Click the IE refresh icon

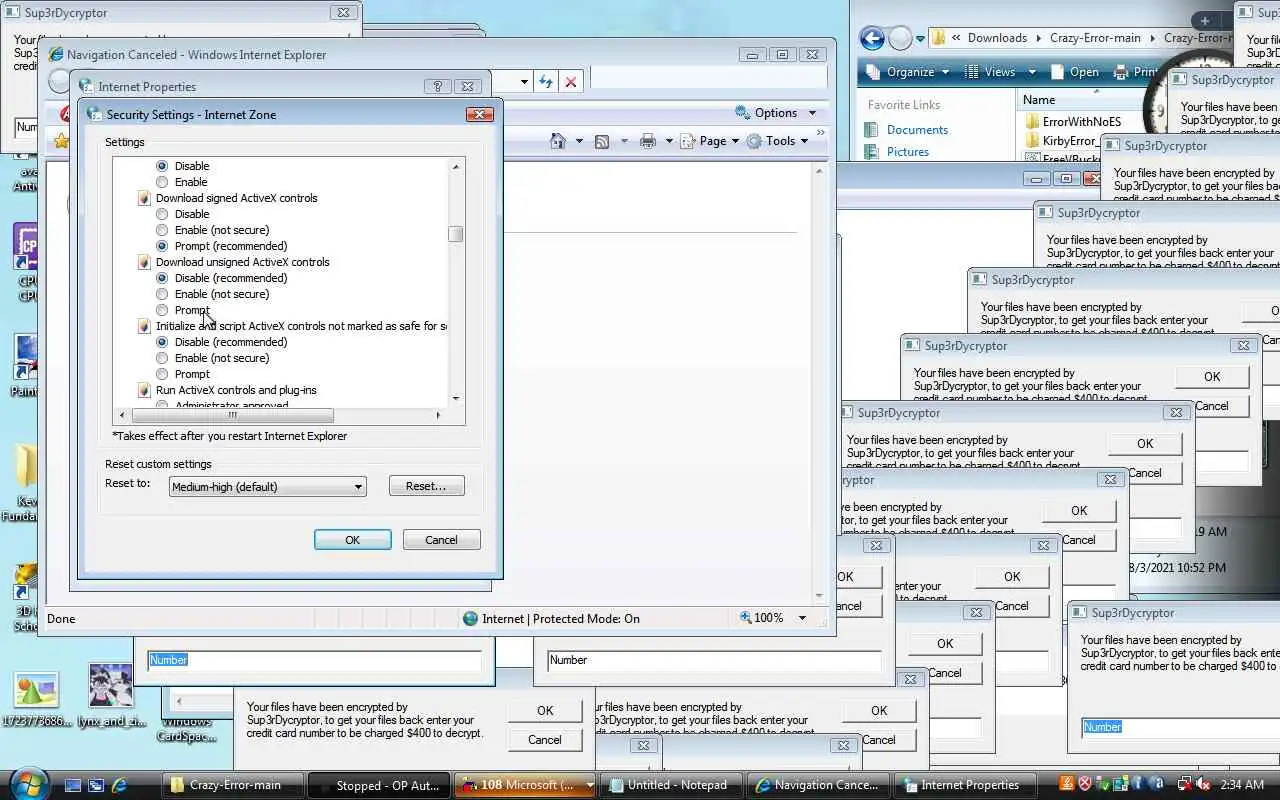click(545, 82)
